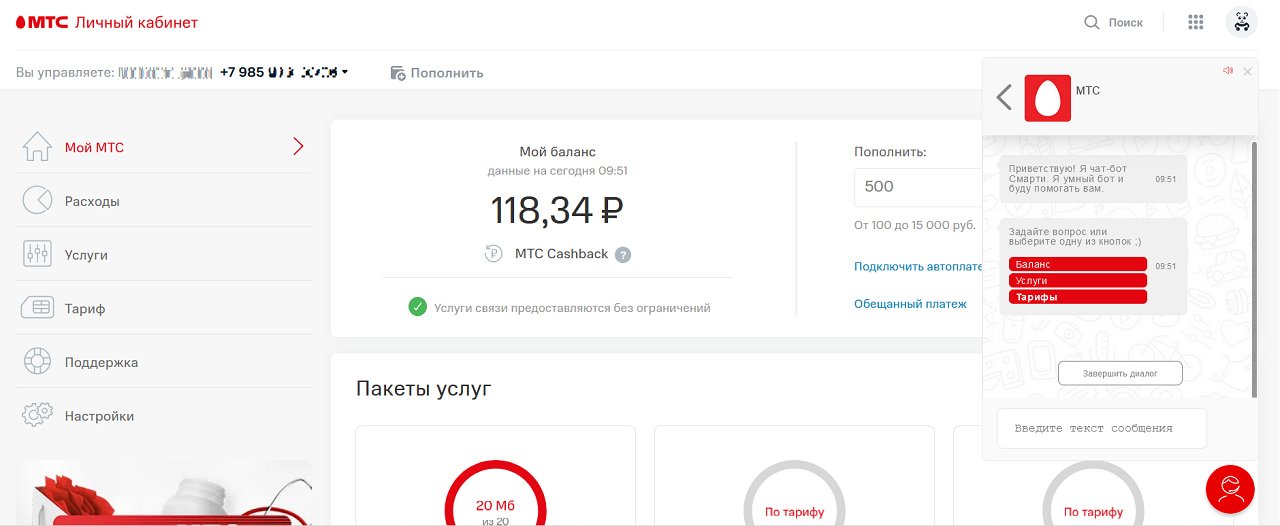Open the Тариф sidebar section
This screenshot has height=526, width=1280.
click(164, 308)
